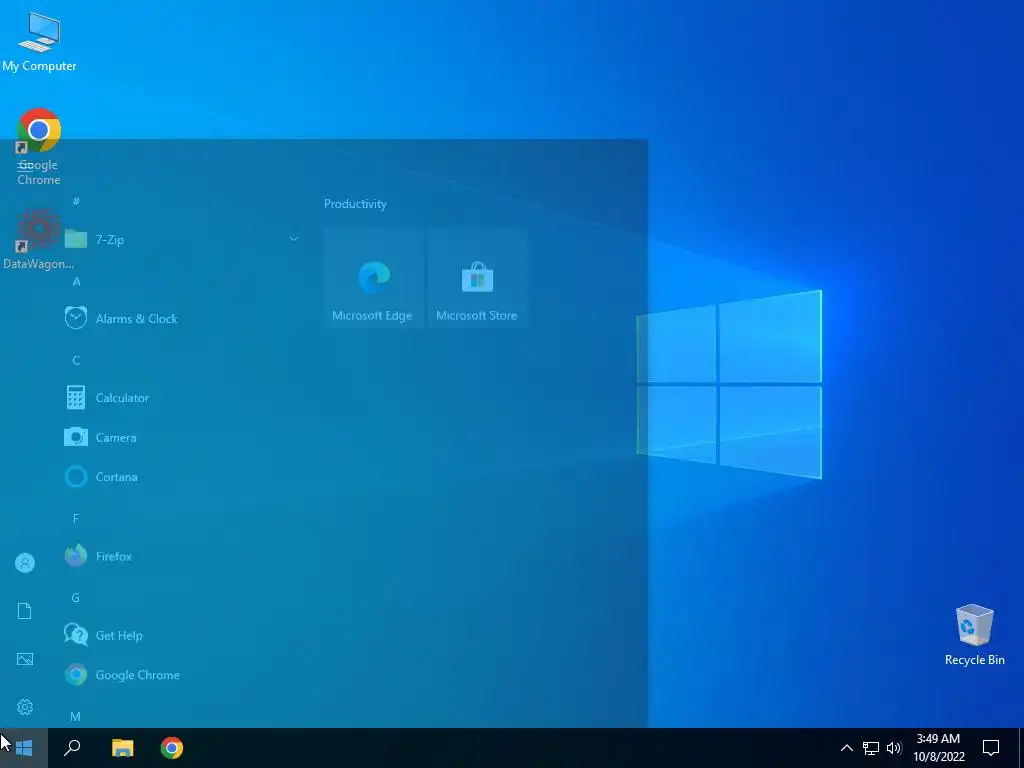The image size is (1024, 768).
Task: Expand the 7-Zip folder chevron
Action: coord(294,239)
